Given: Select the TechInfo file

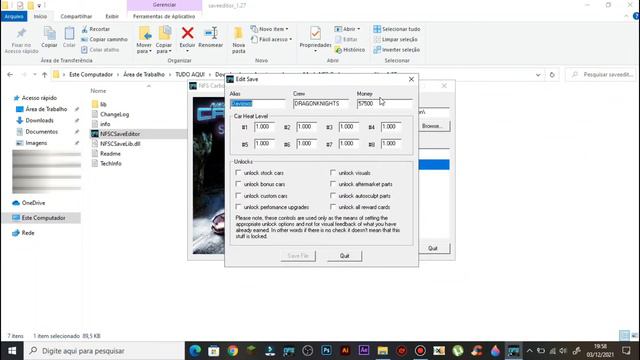Looking at the screenshot, I should (111, 163).
